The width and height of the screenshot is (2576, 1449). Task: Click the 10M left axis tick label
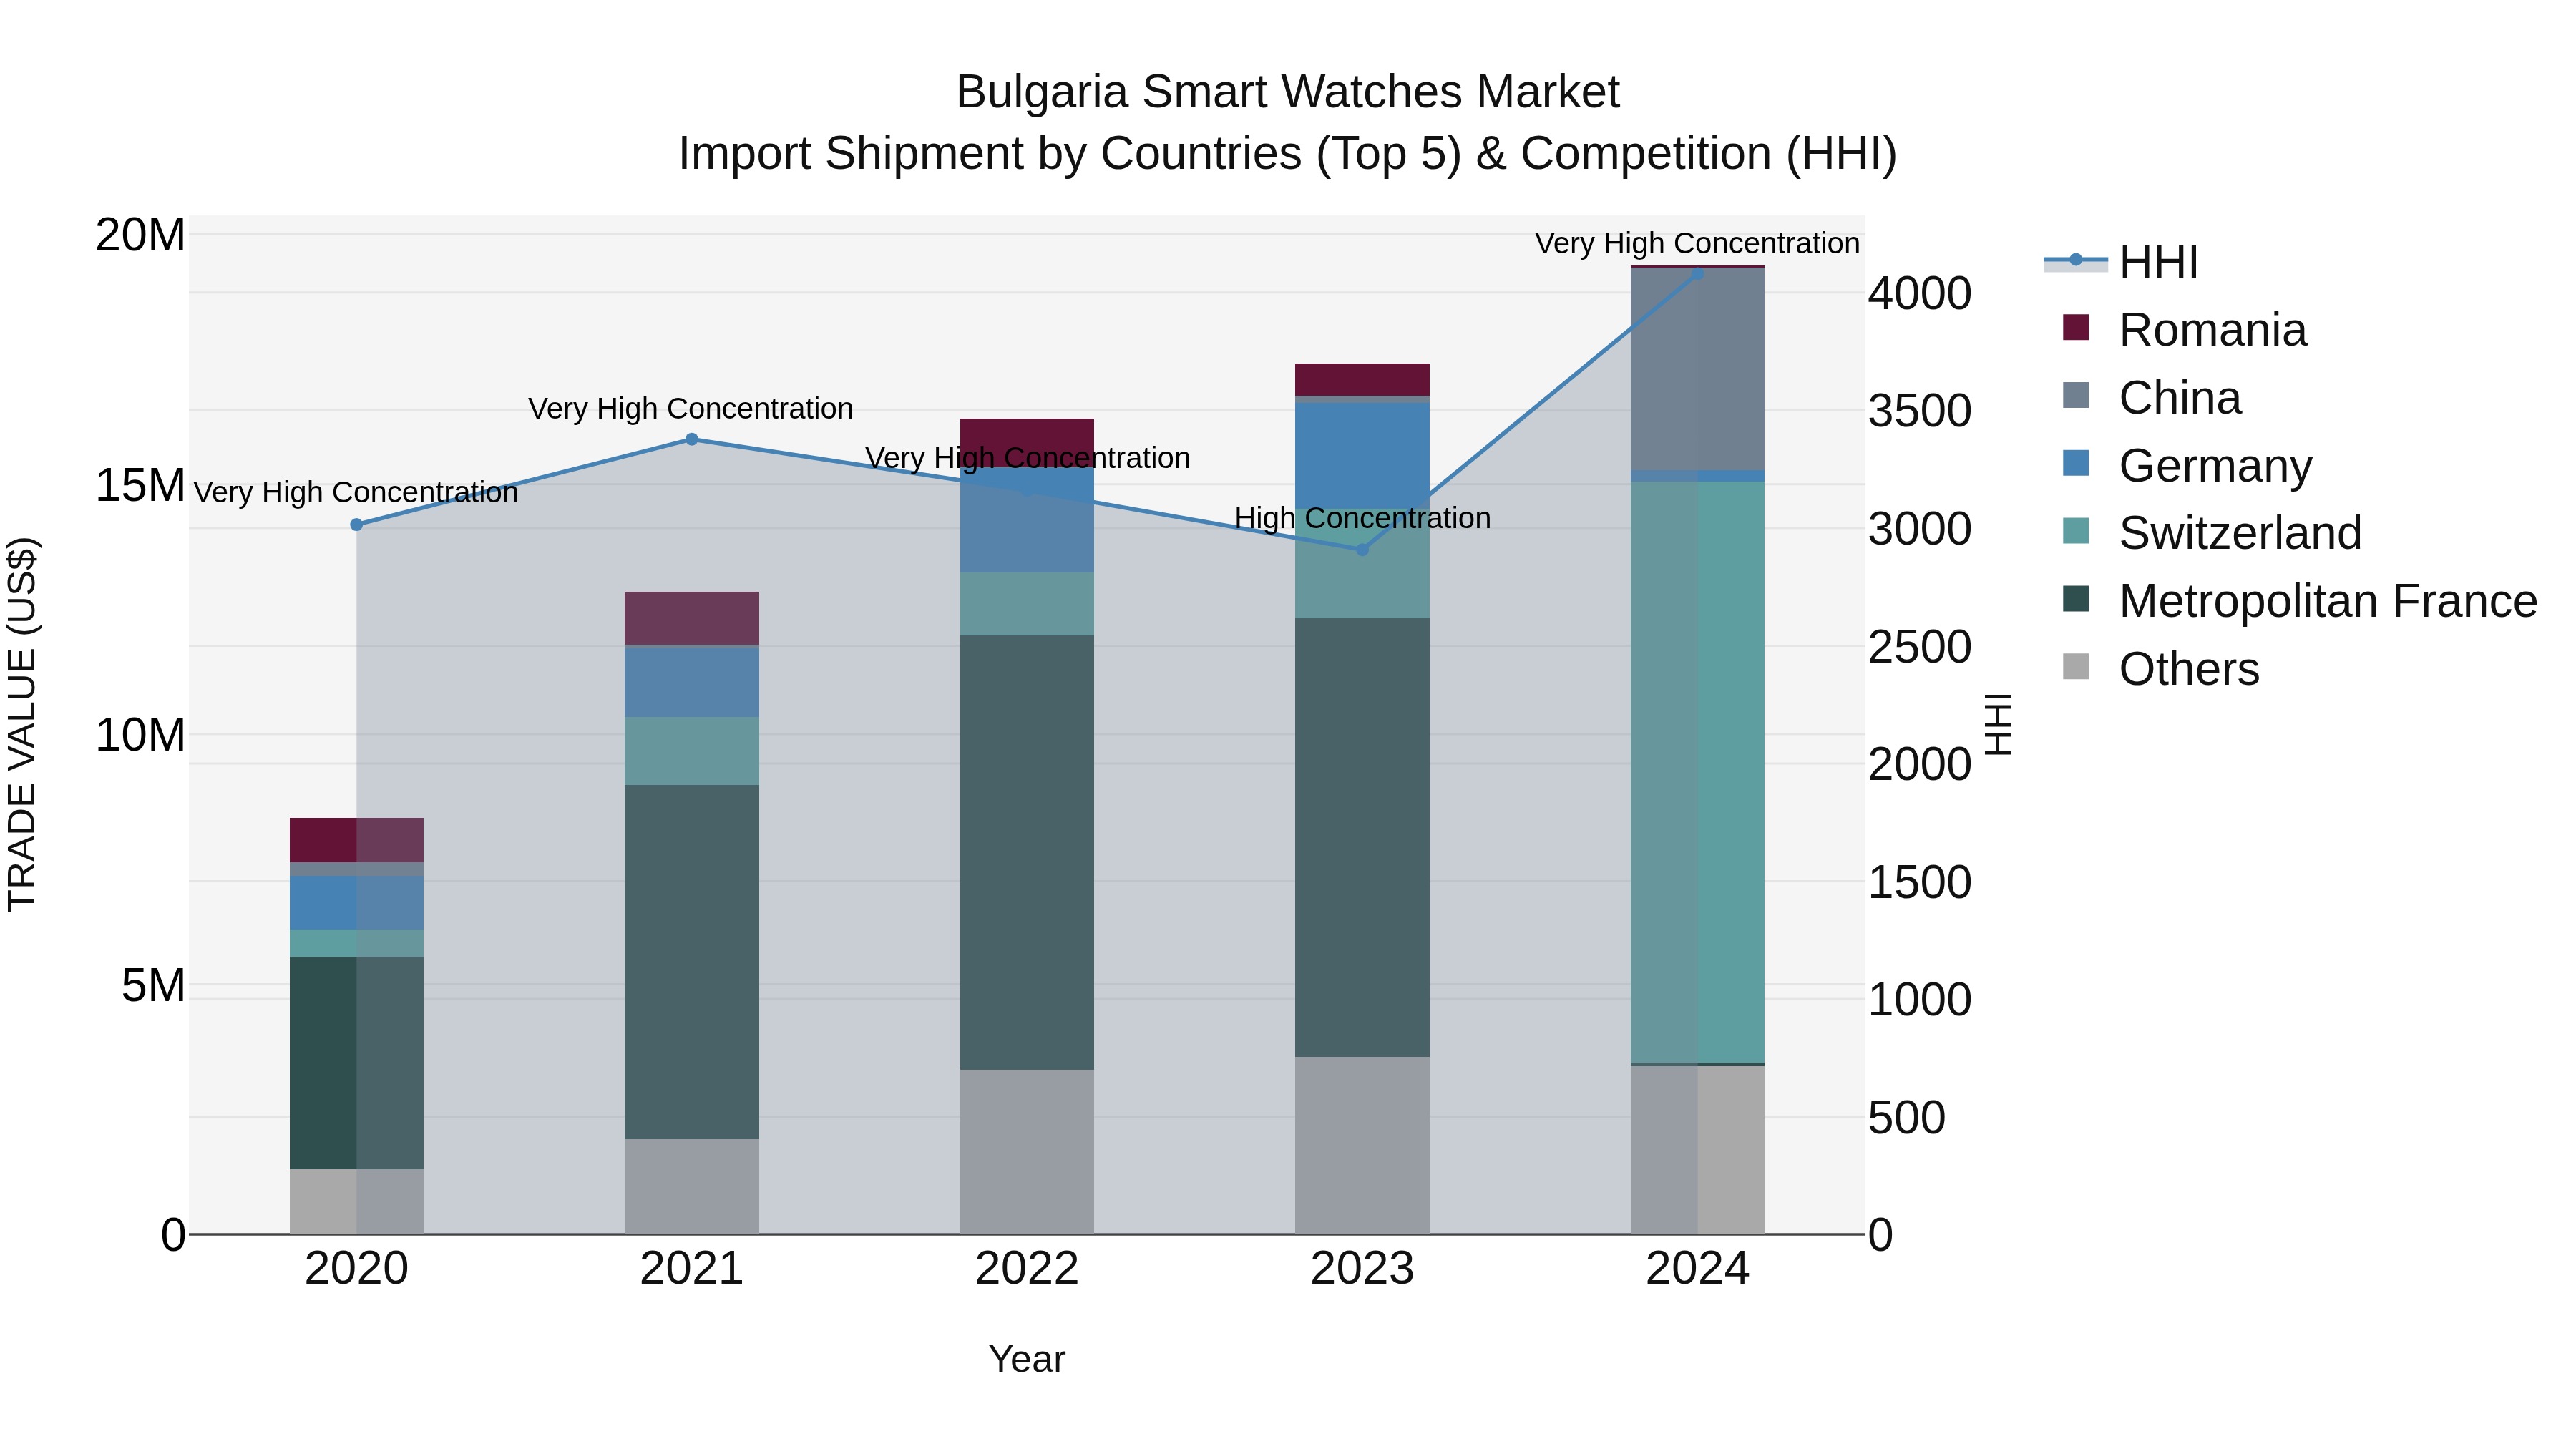(x=140, y=736)
